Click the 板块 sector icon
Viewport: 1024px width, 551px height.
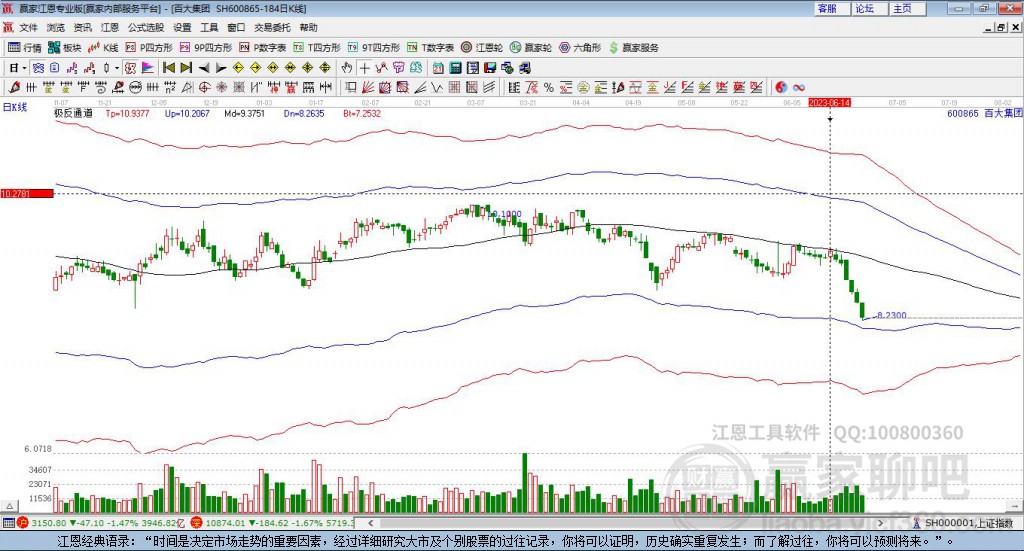pos(64,47)
